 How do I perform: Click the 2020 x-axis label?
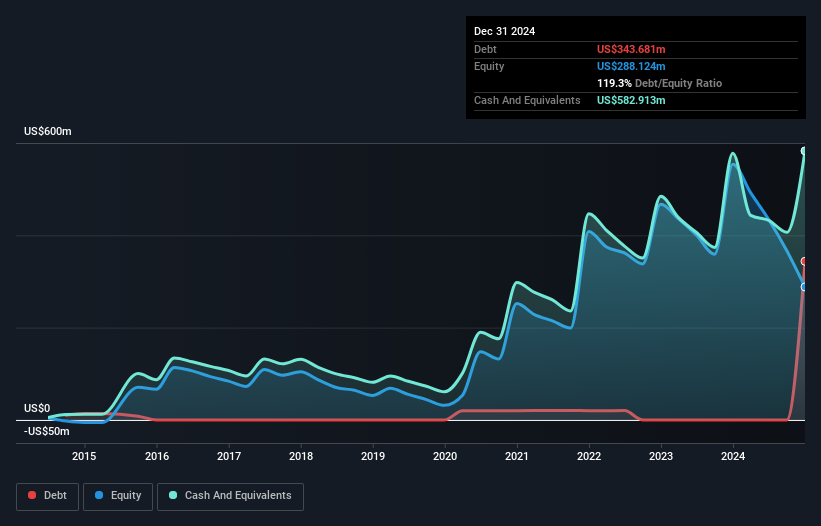(x=445, y=456)
